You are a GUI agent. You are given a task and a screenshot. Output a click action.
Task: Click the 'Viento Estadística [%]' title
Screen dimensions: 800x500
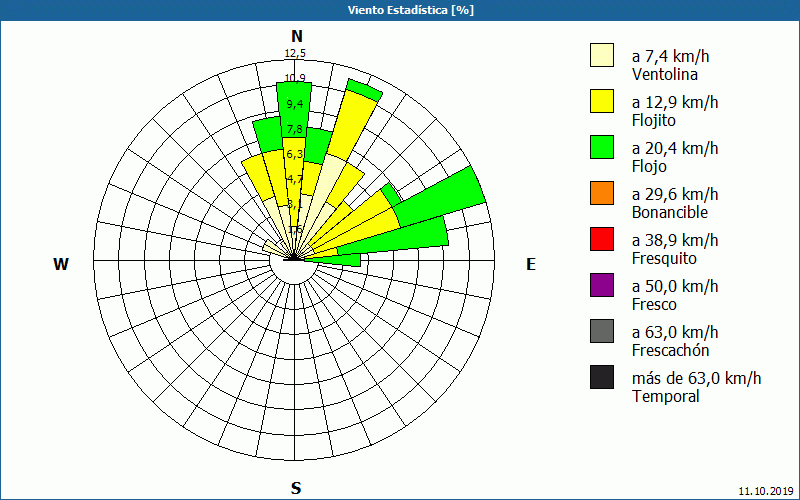[411, 10]
